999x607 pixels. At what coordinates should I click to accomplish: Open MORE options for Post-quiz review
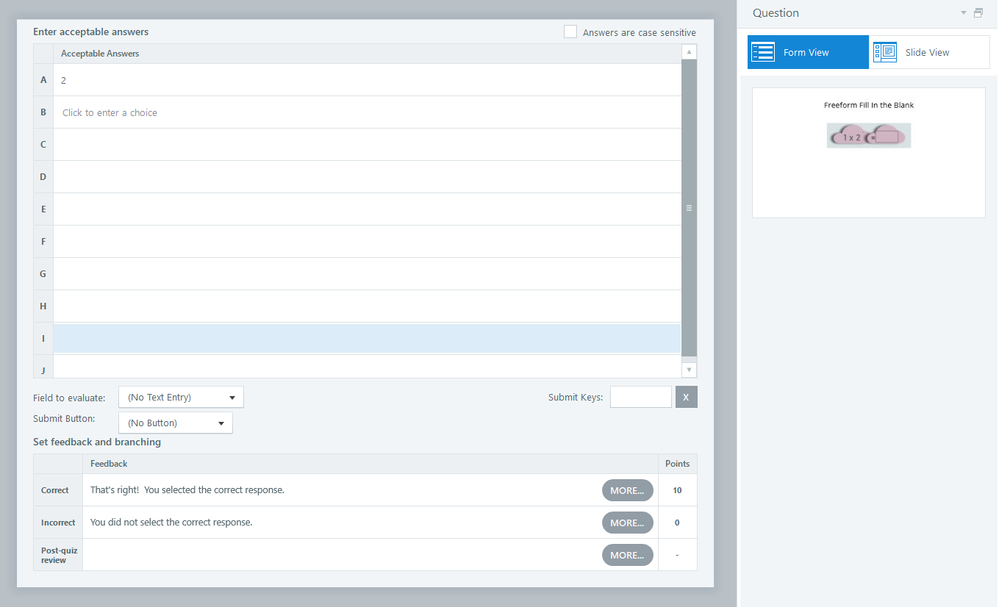point(628,555)
